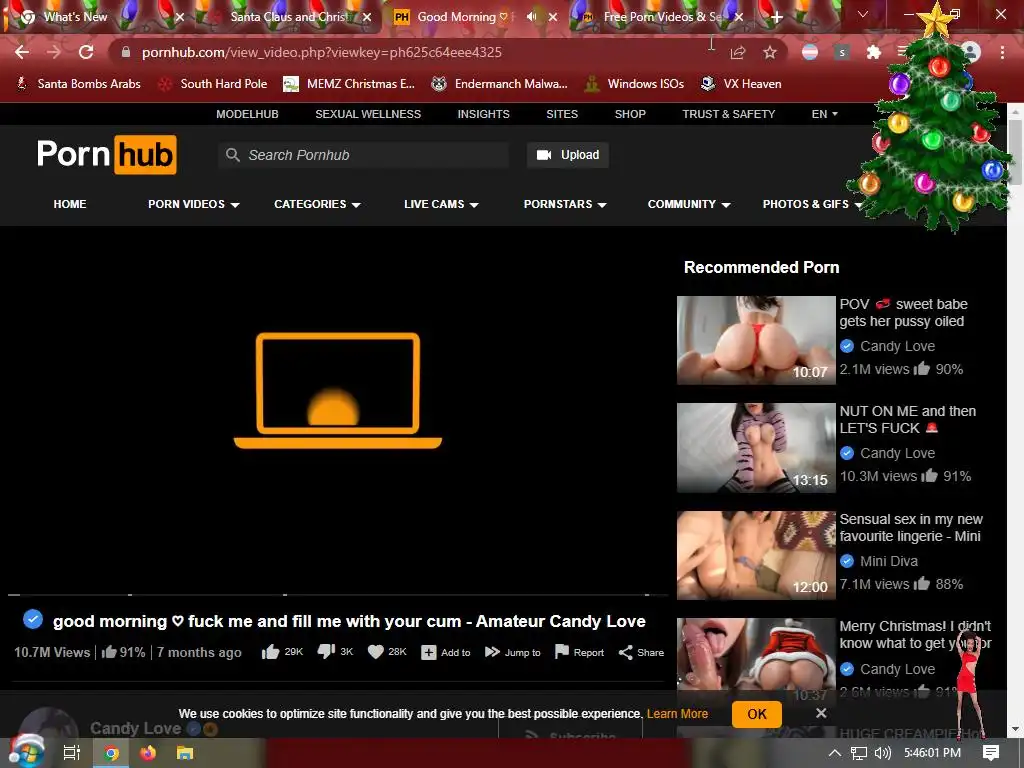Screen dimensions: 1024x768
Task: Open the Windows Start menu
Action: coord(26,753)
